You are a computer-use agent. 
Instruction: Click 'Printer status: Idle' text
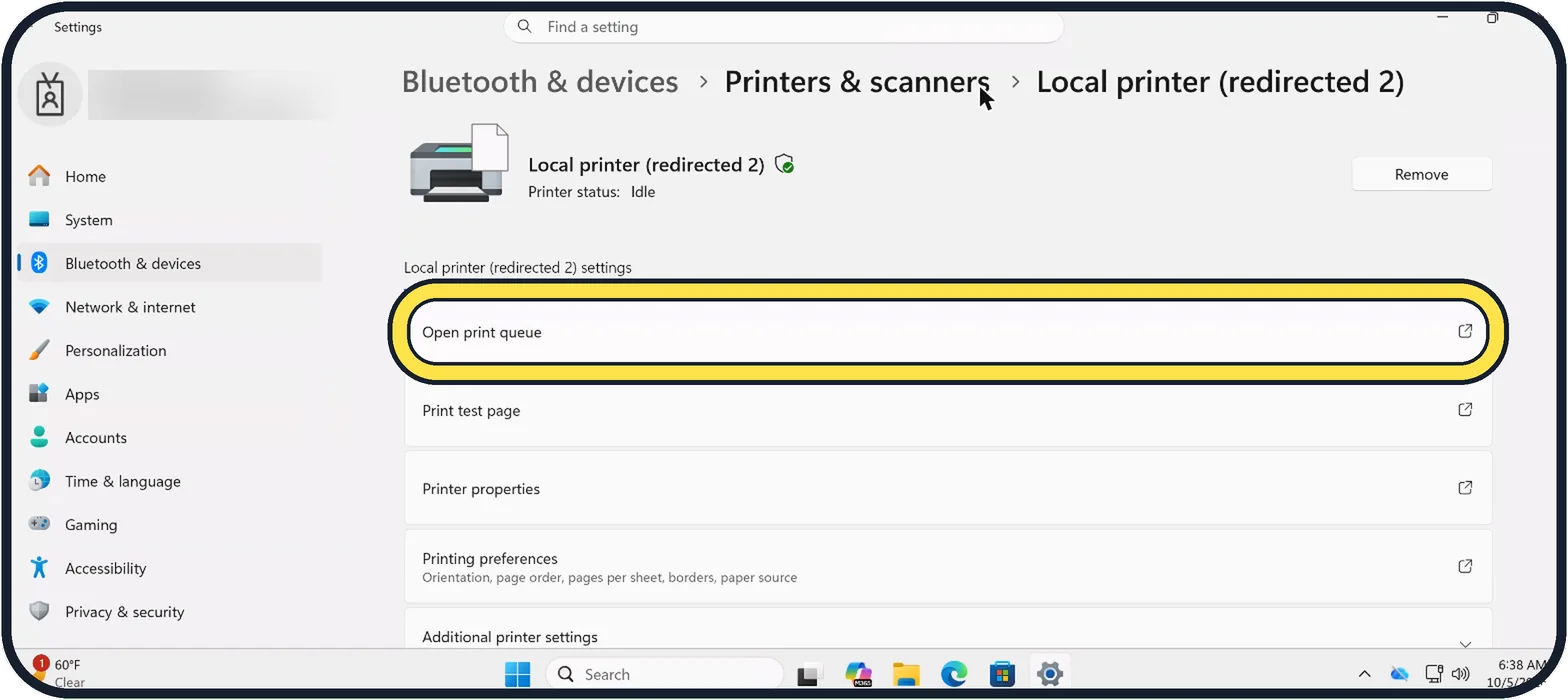point(592,192)
